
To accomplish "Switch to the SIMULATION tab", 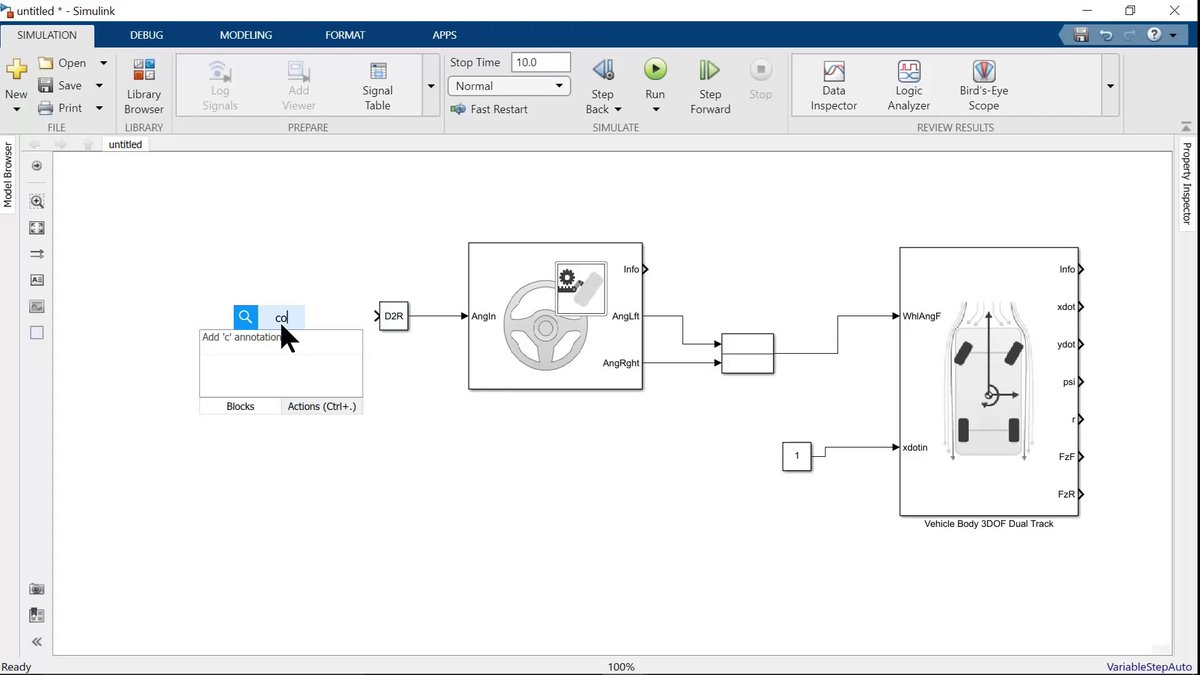I will (x=47, y=35).
